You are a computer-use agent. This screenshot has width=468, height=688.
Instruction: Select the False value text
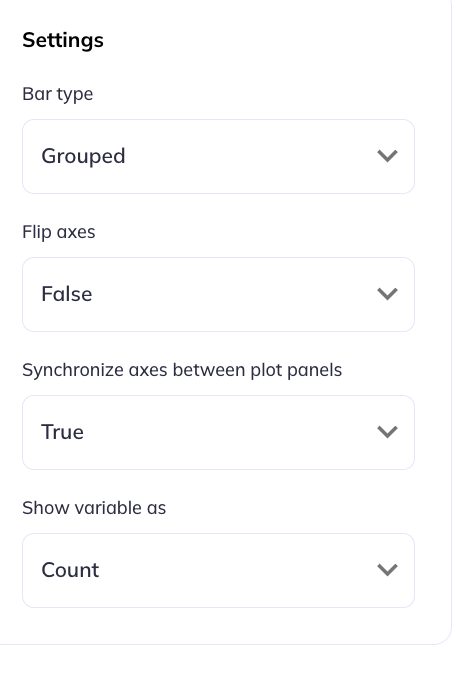click(x=67, y=294)
